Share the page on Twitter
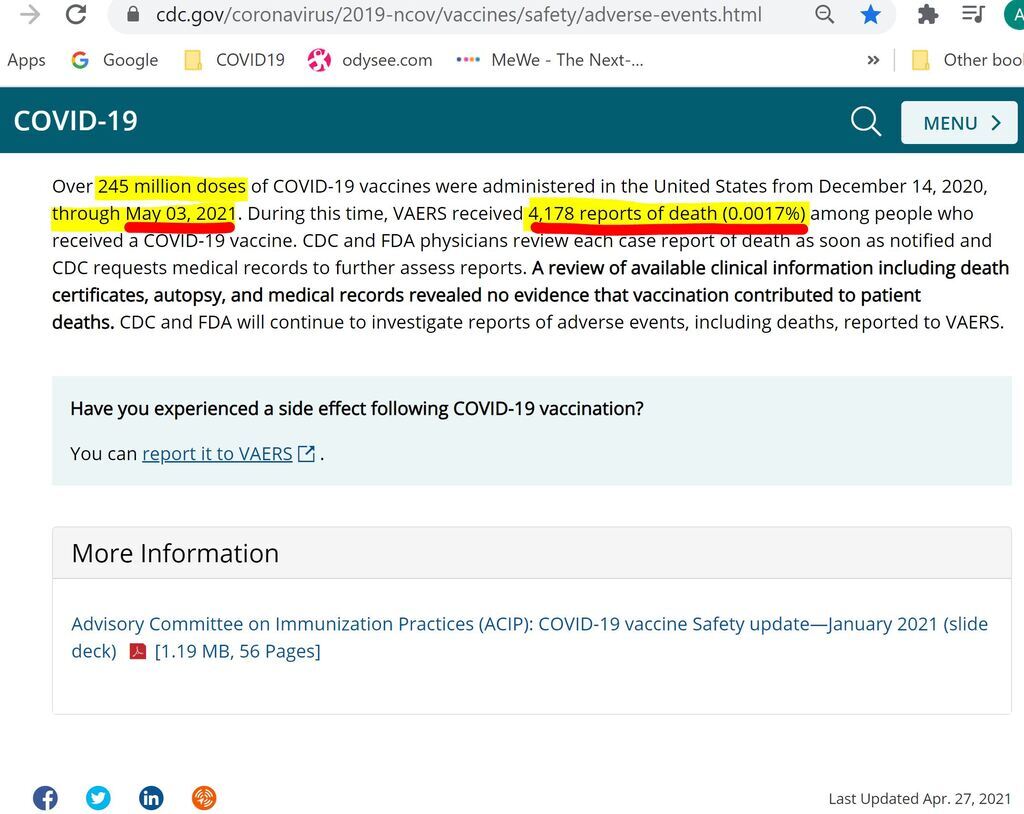 [98, 797]
